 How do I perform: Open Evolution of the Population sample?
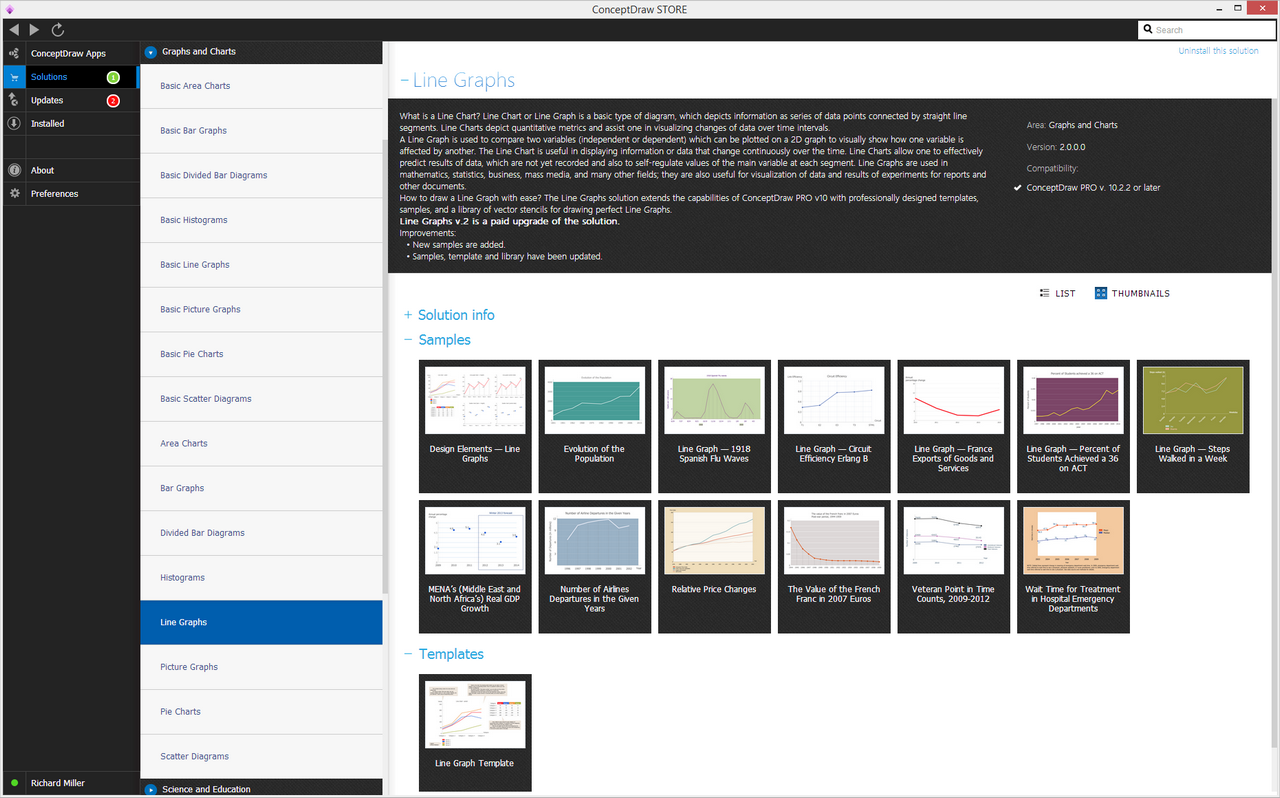coord(595,426)
